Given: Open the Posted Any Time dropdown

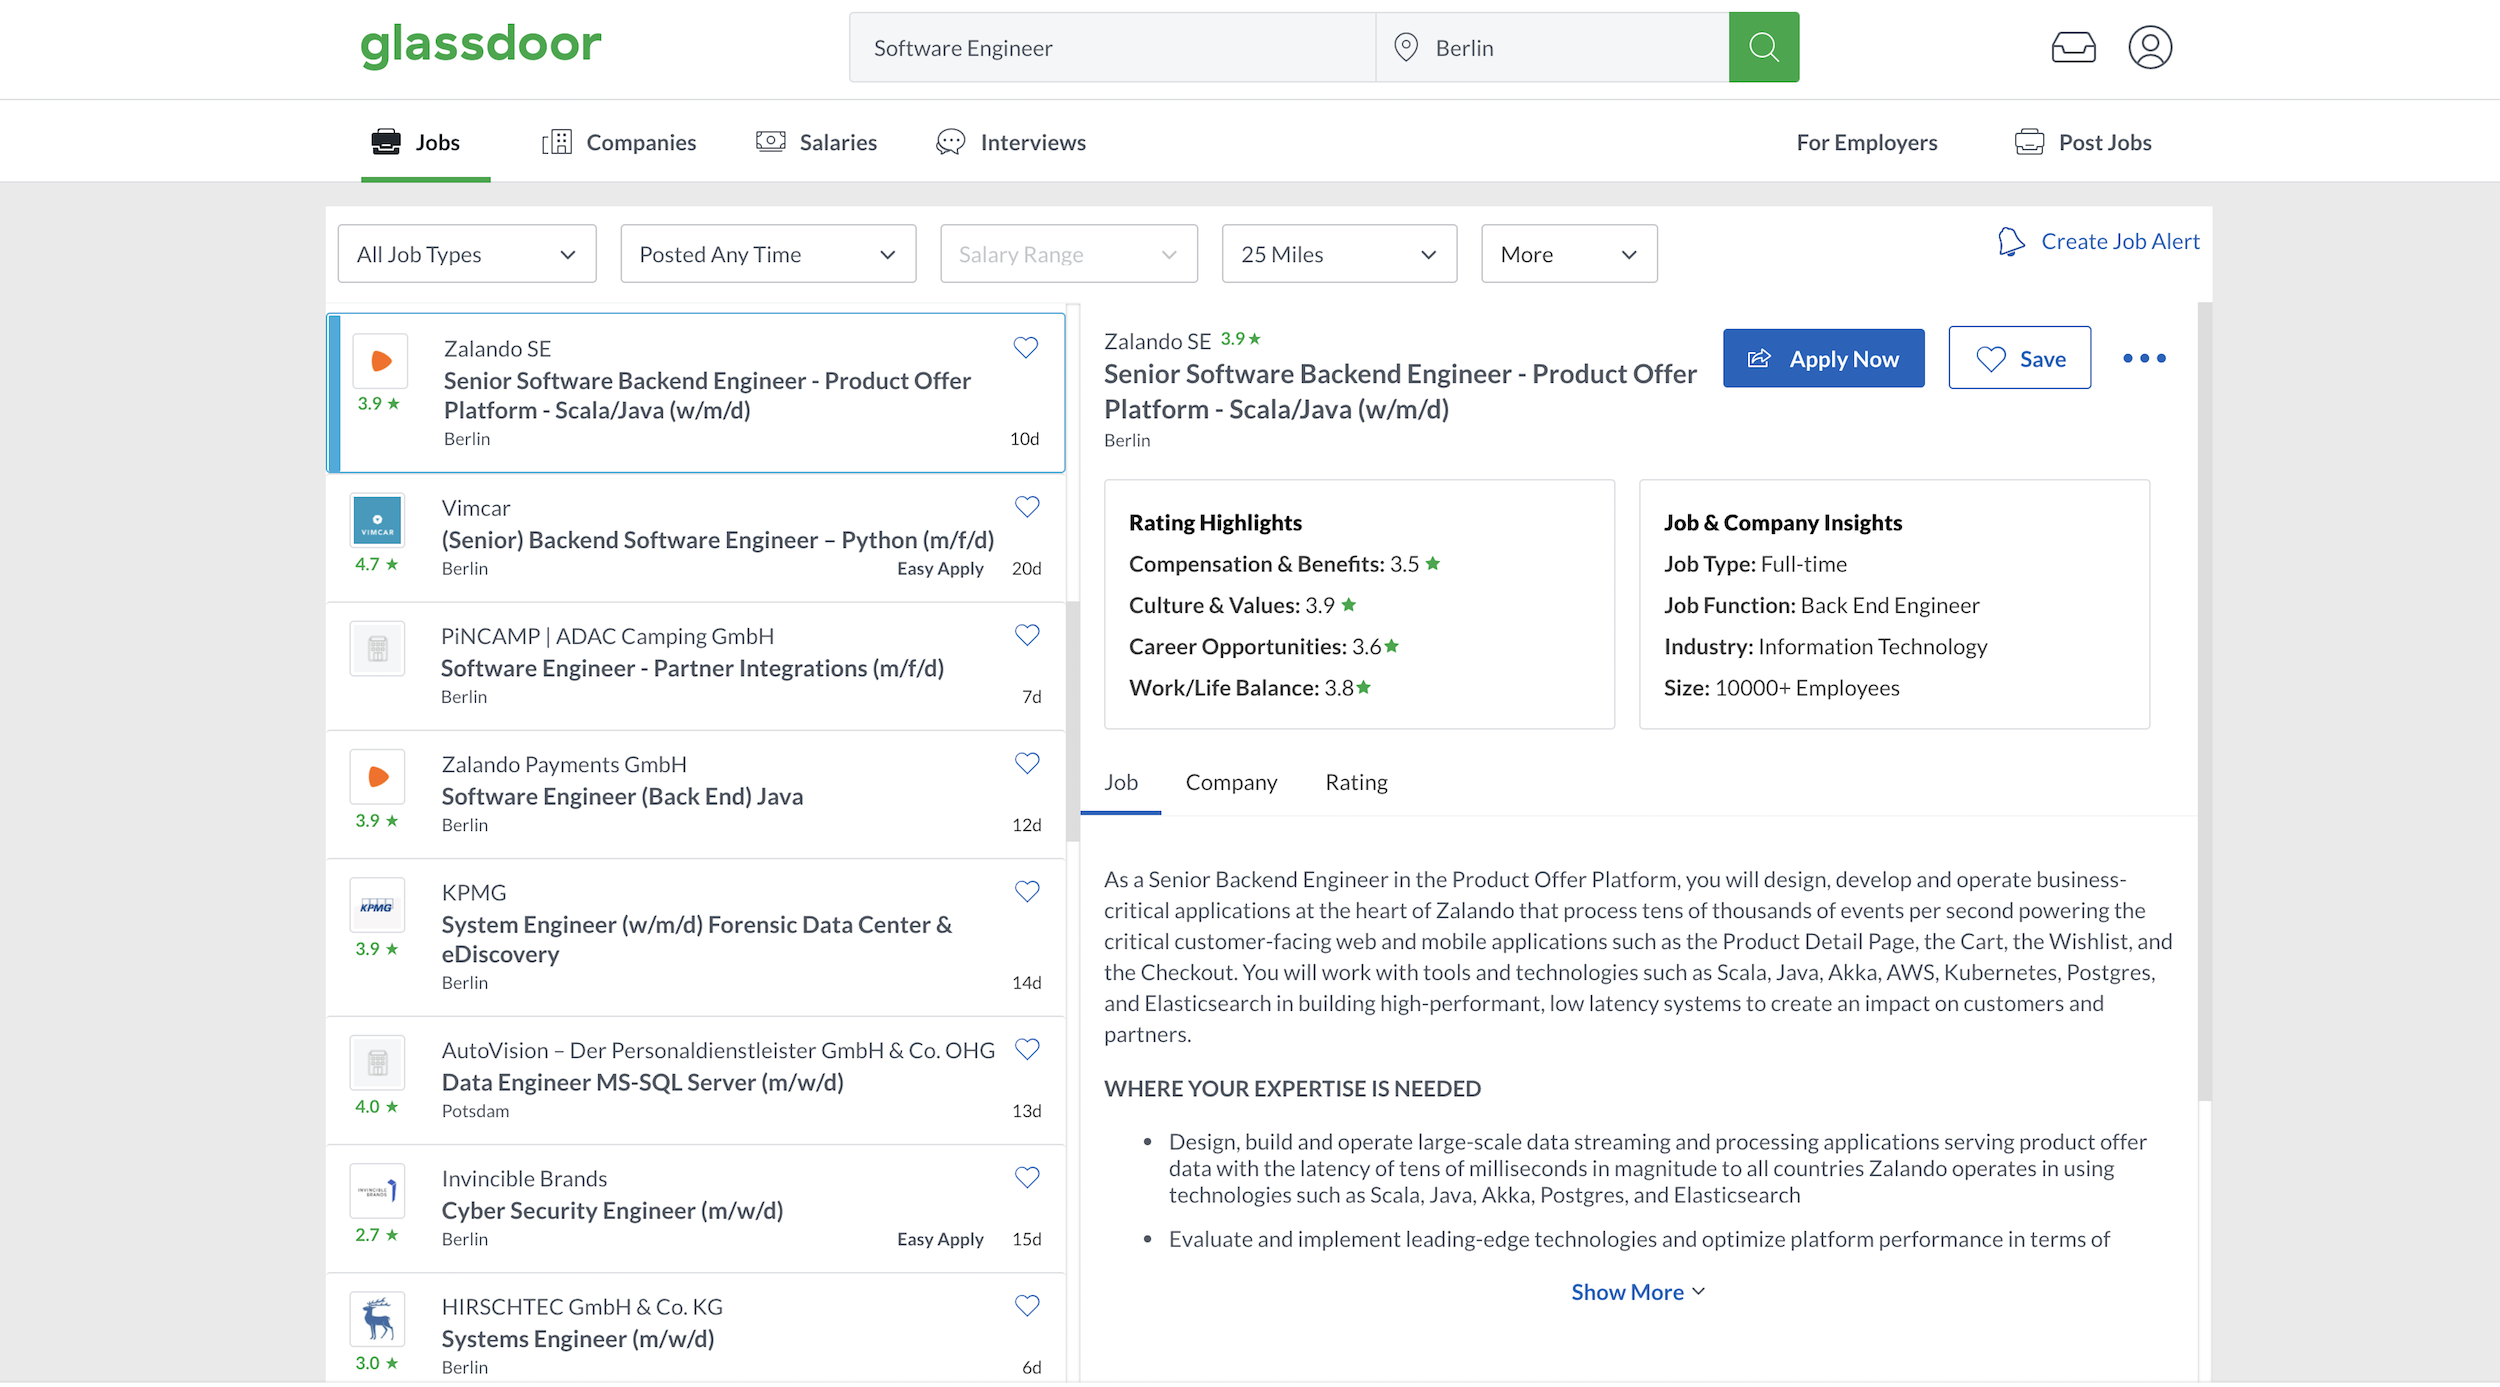Looking at the screenshot, I should (x=768, y=254).
